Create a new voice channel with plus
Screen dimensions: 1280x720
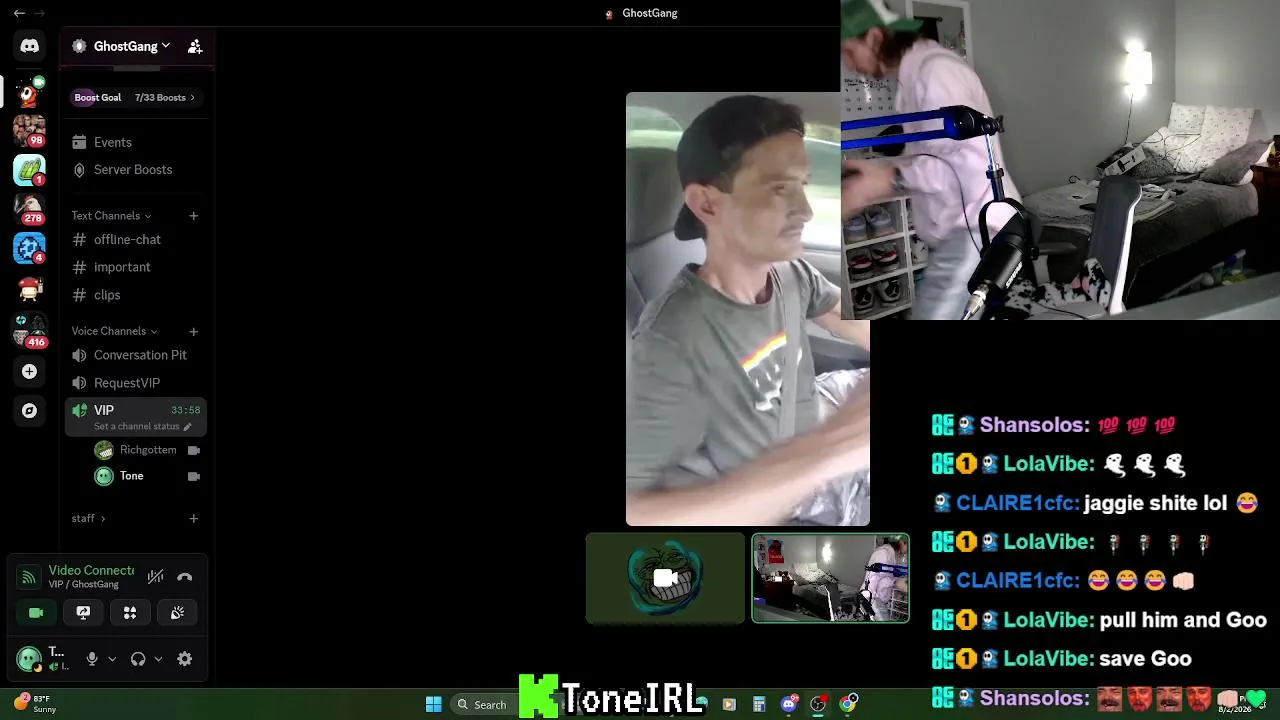click(193, 331)
